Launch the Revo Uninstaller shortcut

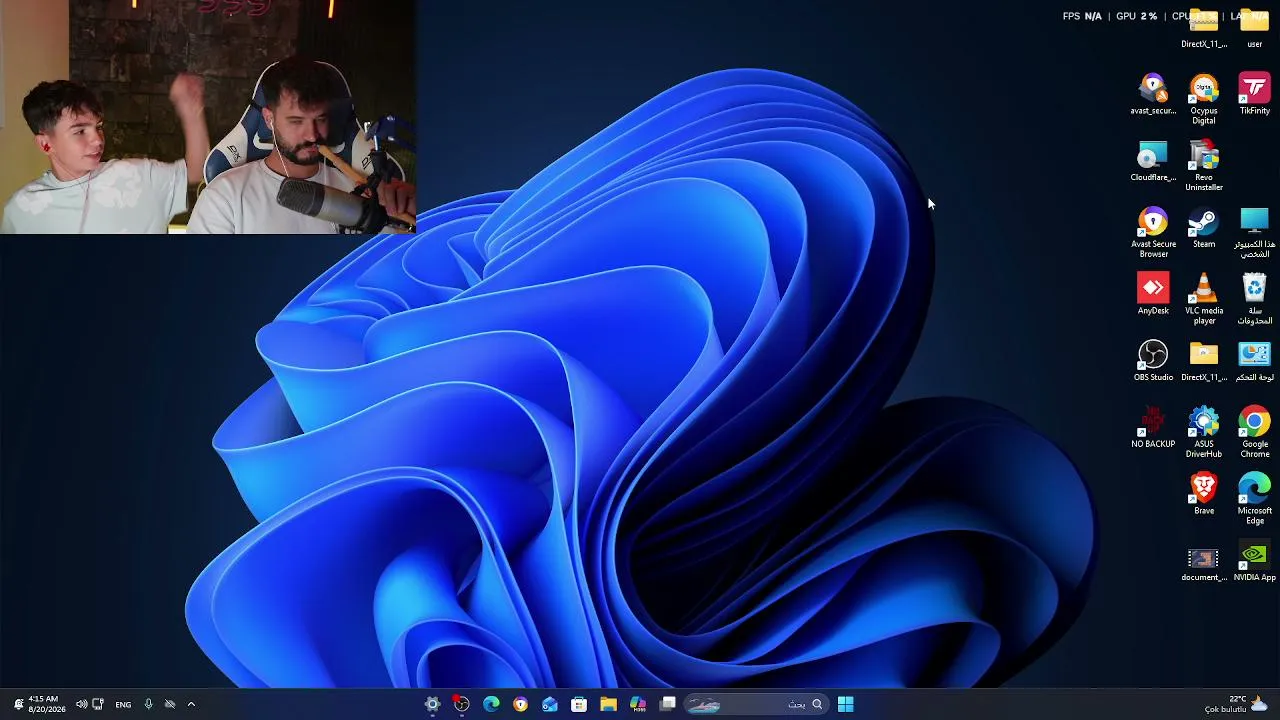pos(1204,166)
